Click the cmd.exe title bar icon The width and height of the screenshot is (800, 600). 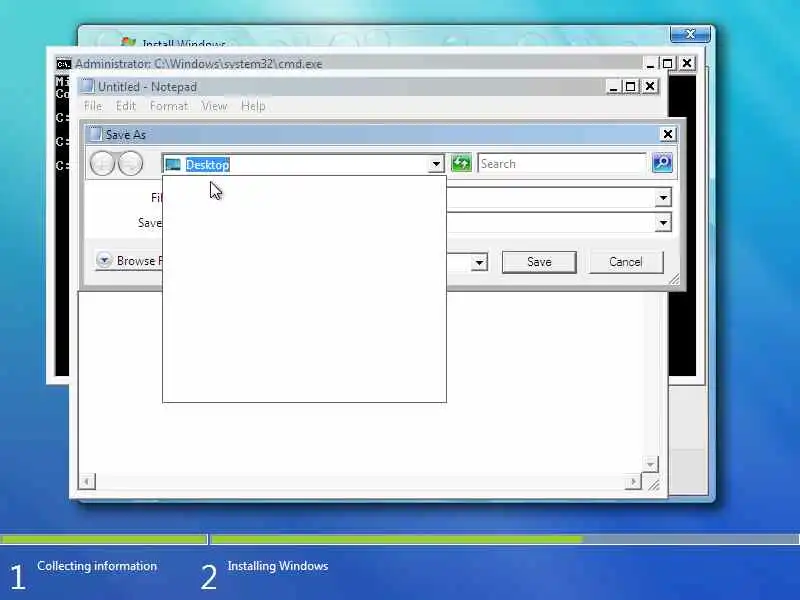point(63,64)
